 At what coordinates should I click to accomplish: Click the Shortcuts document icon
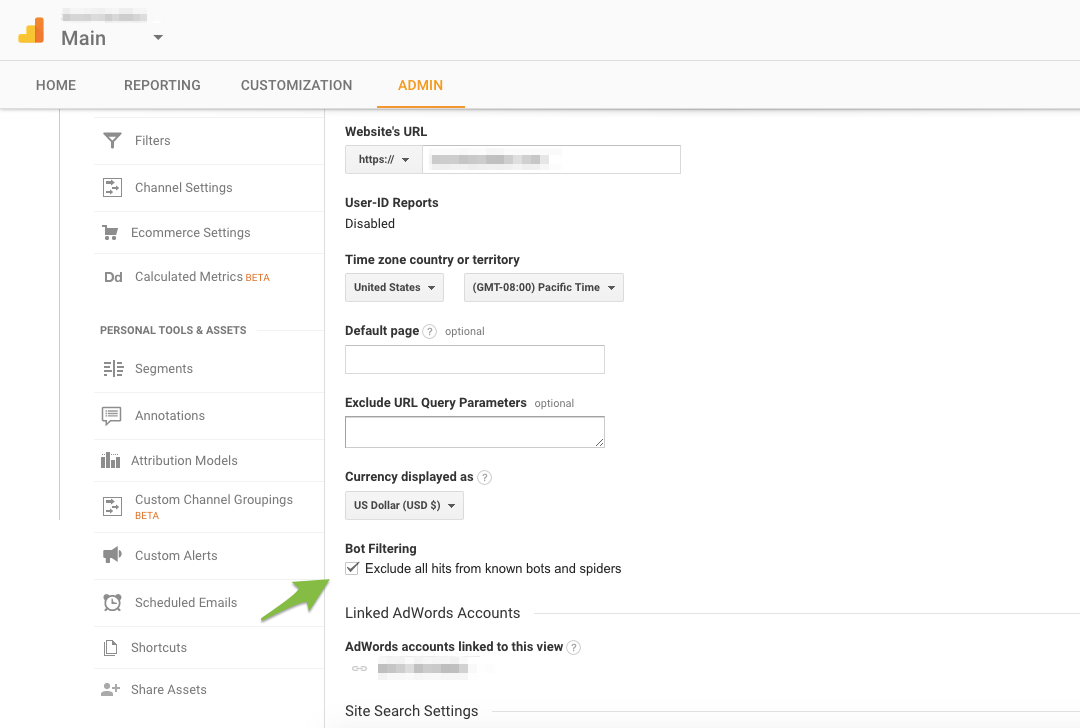coord(110,647)
